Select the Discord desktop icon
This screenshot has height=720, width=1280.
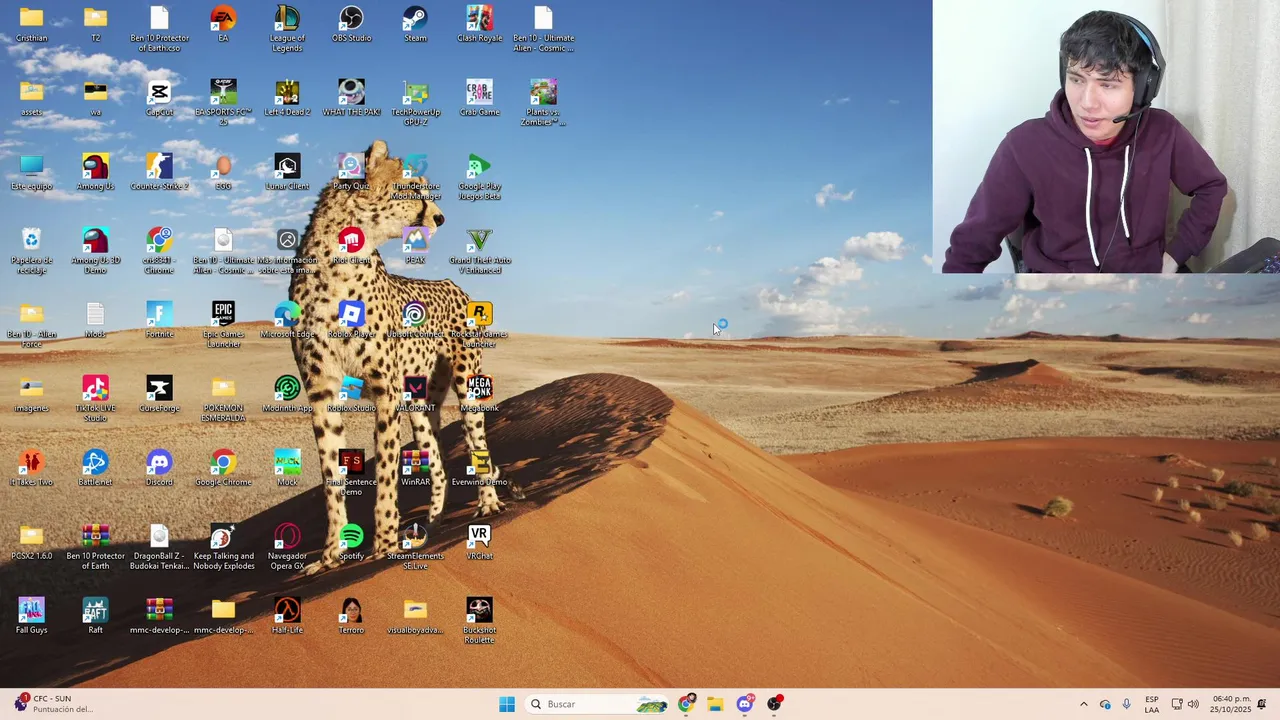[159, 468]
